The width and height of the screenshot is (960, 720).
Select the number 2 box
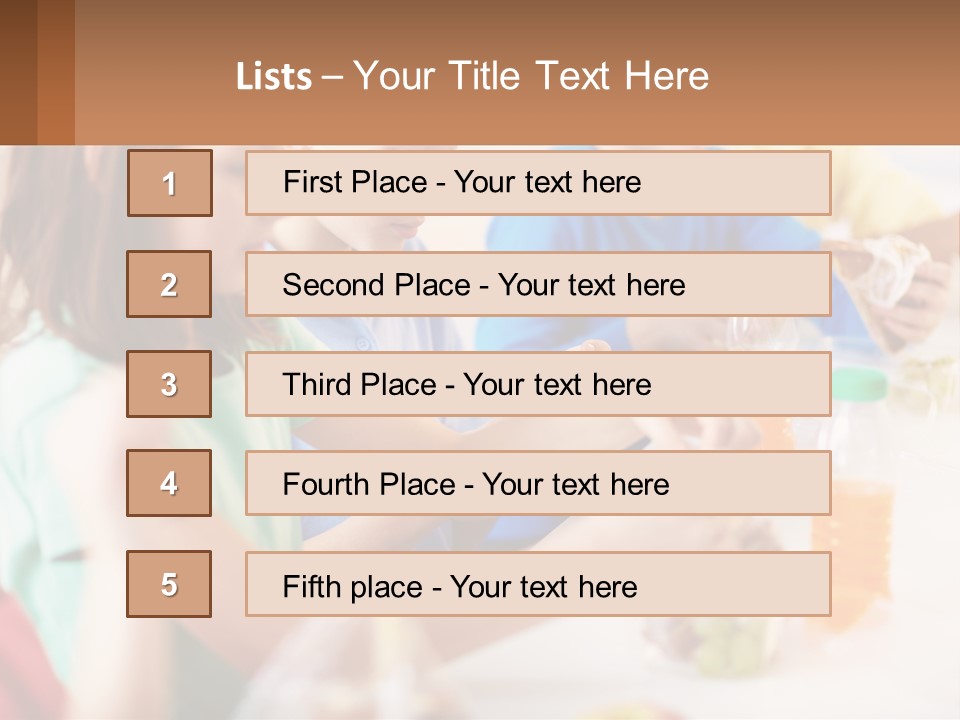169,284
